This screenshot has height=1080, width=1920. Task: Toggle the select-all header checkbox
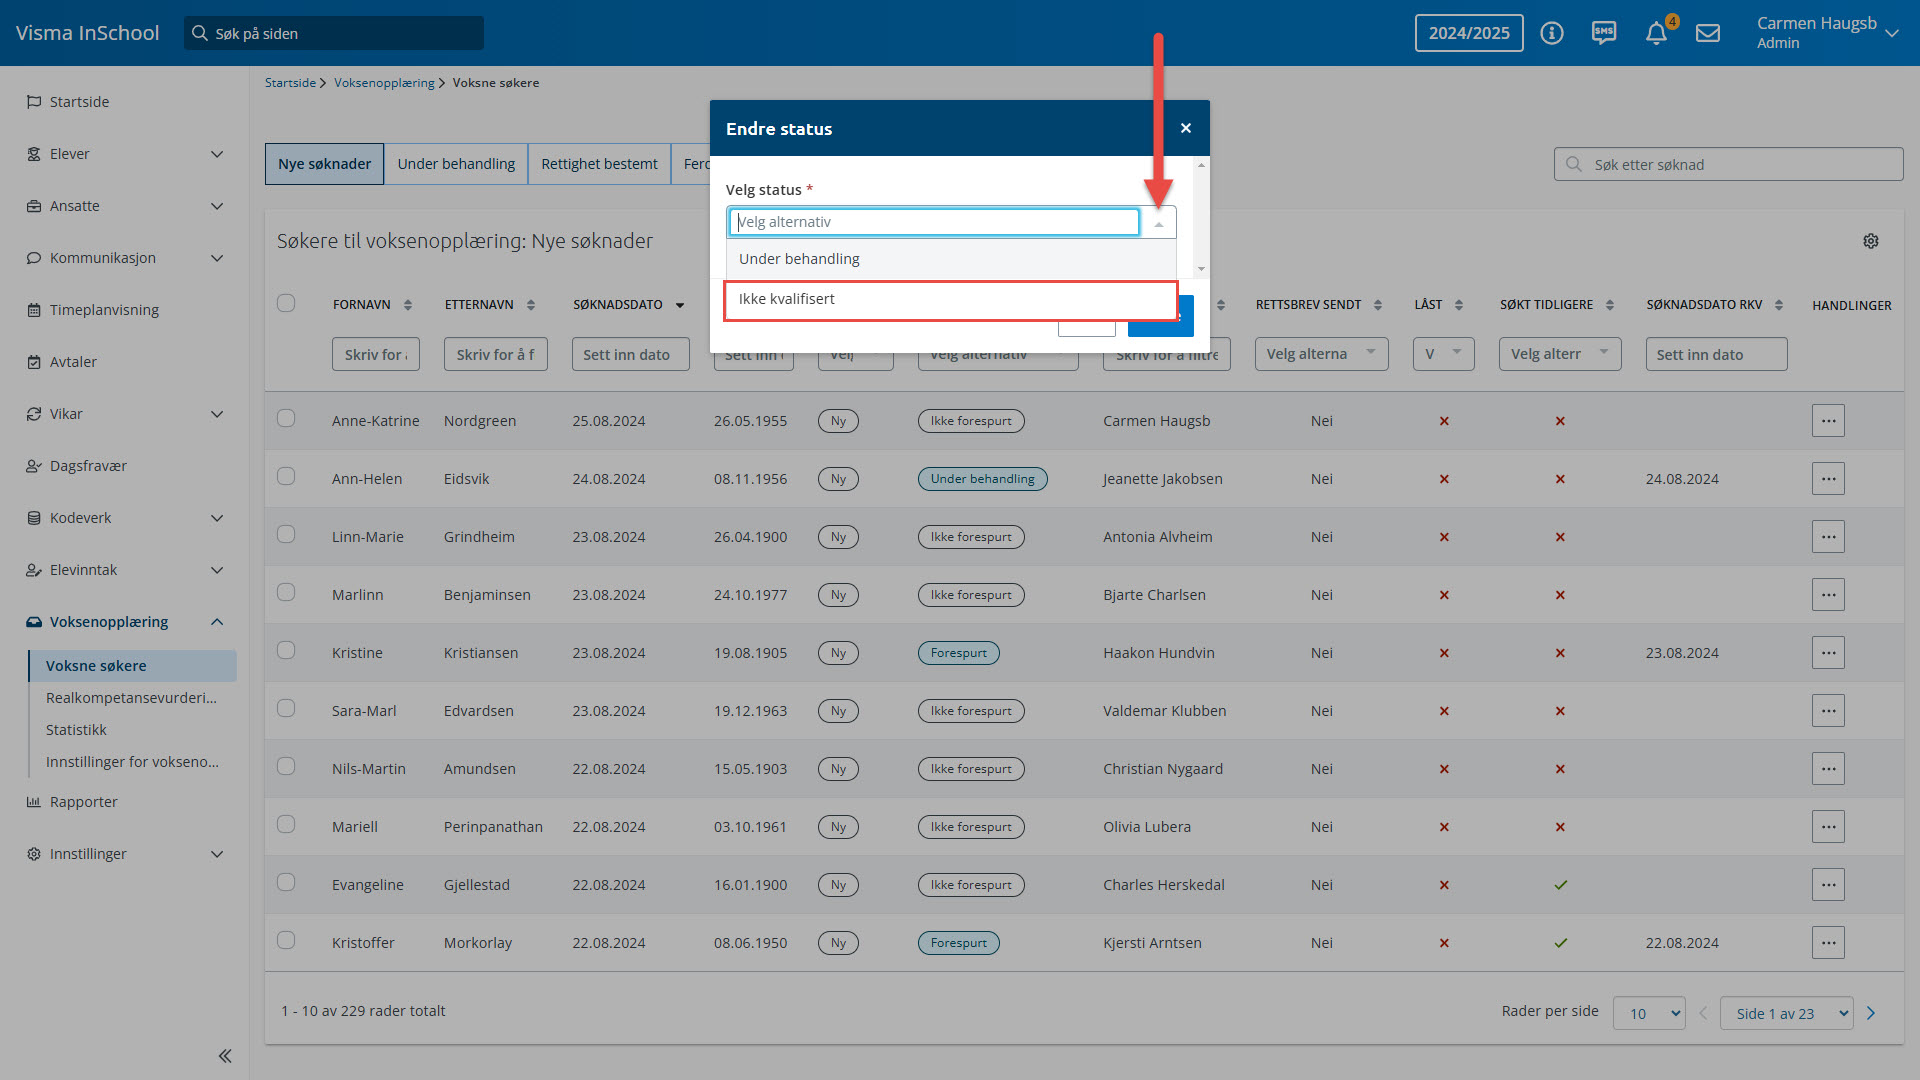pos(286,303)
